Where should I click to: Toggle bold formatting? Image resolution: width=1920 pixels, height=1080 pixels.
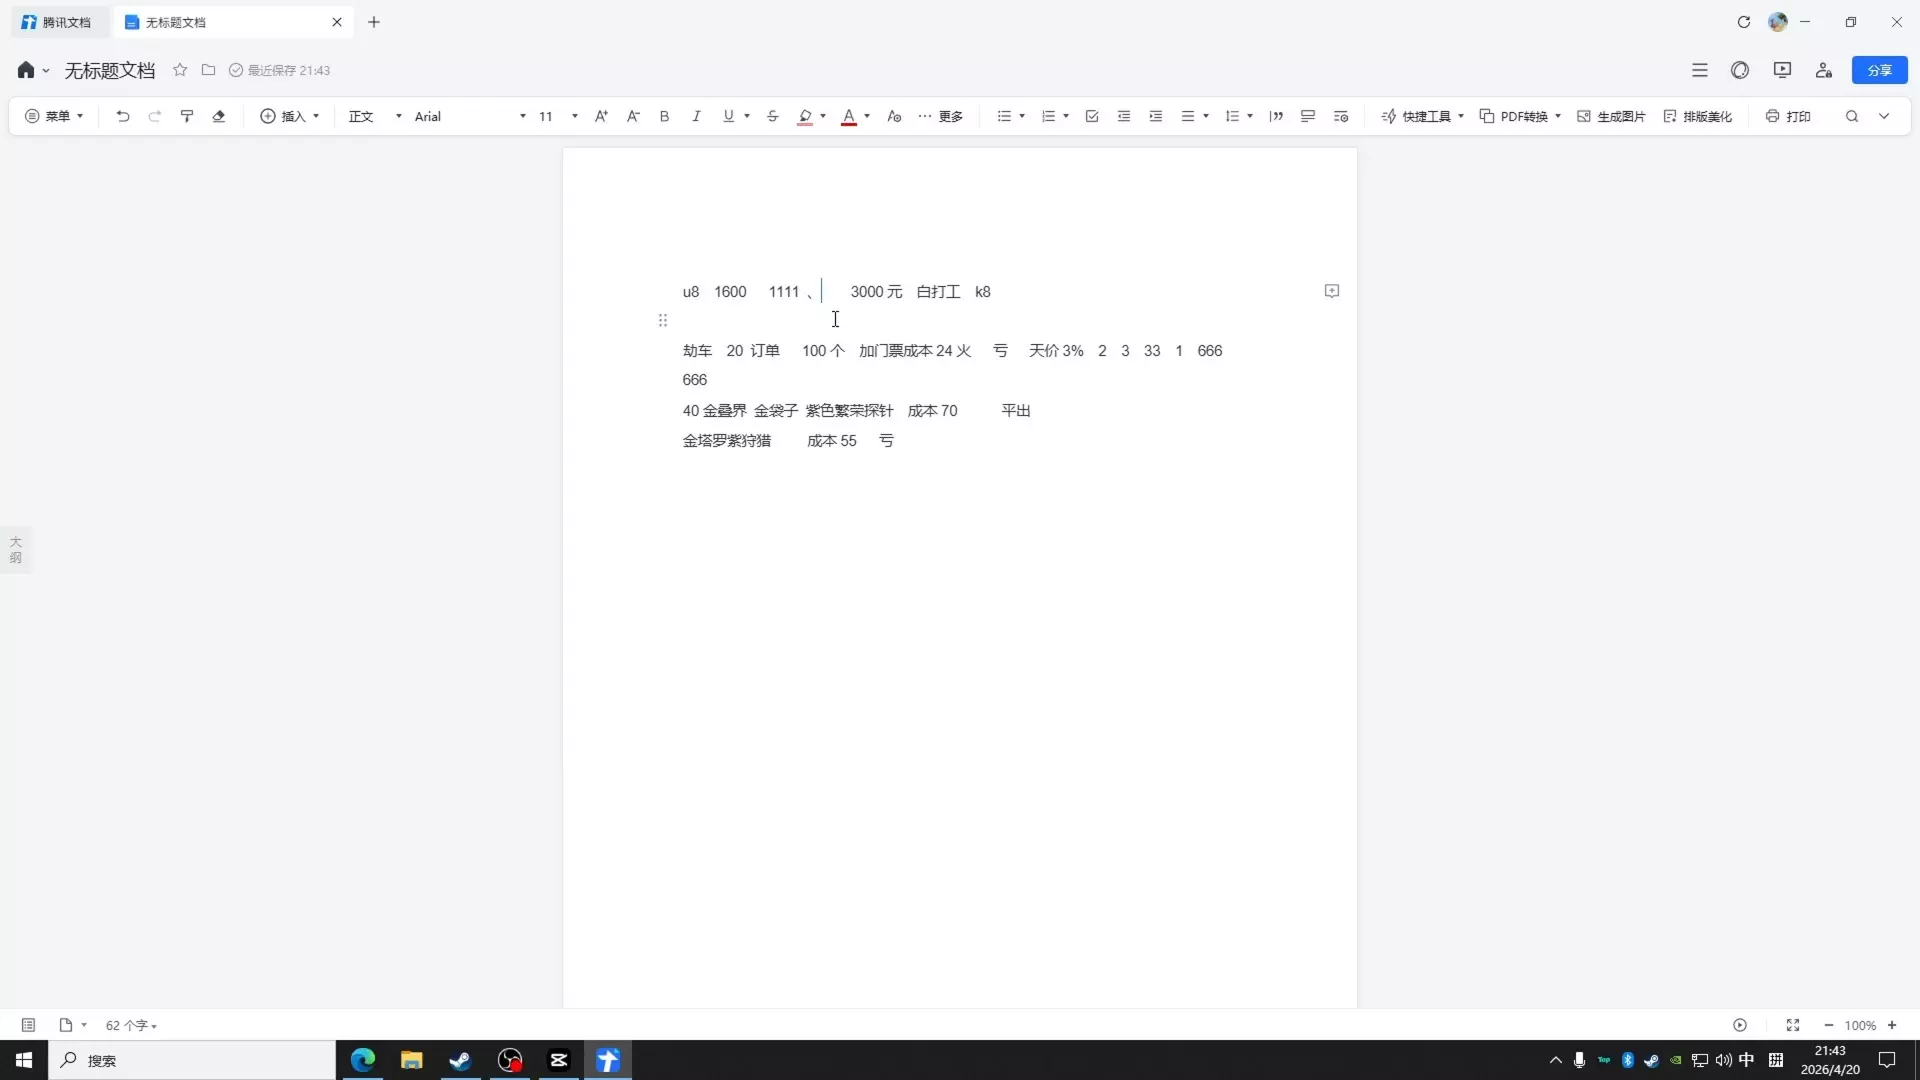point(664,116)
